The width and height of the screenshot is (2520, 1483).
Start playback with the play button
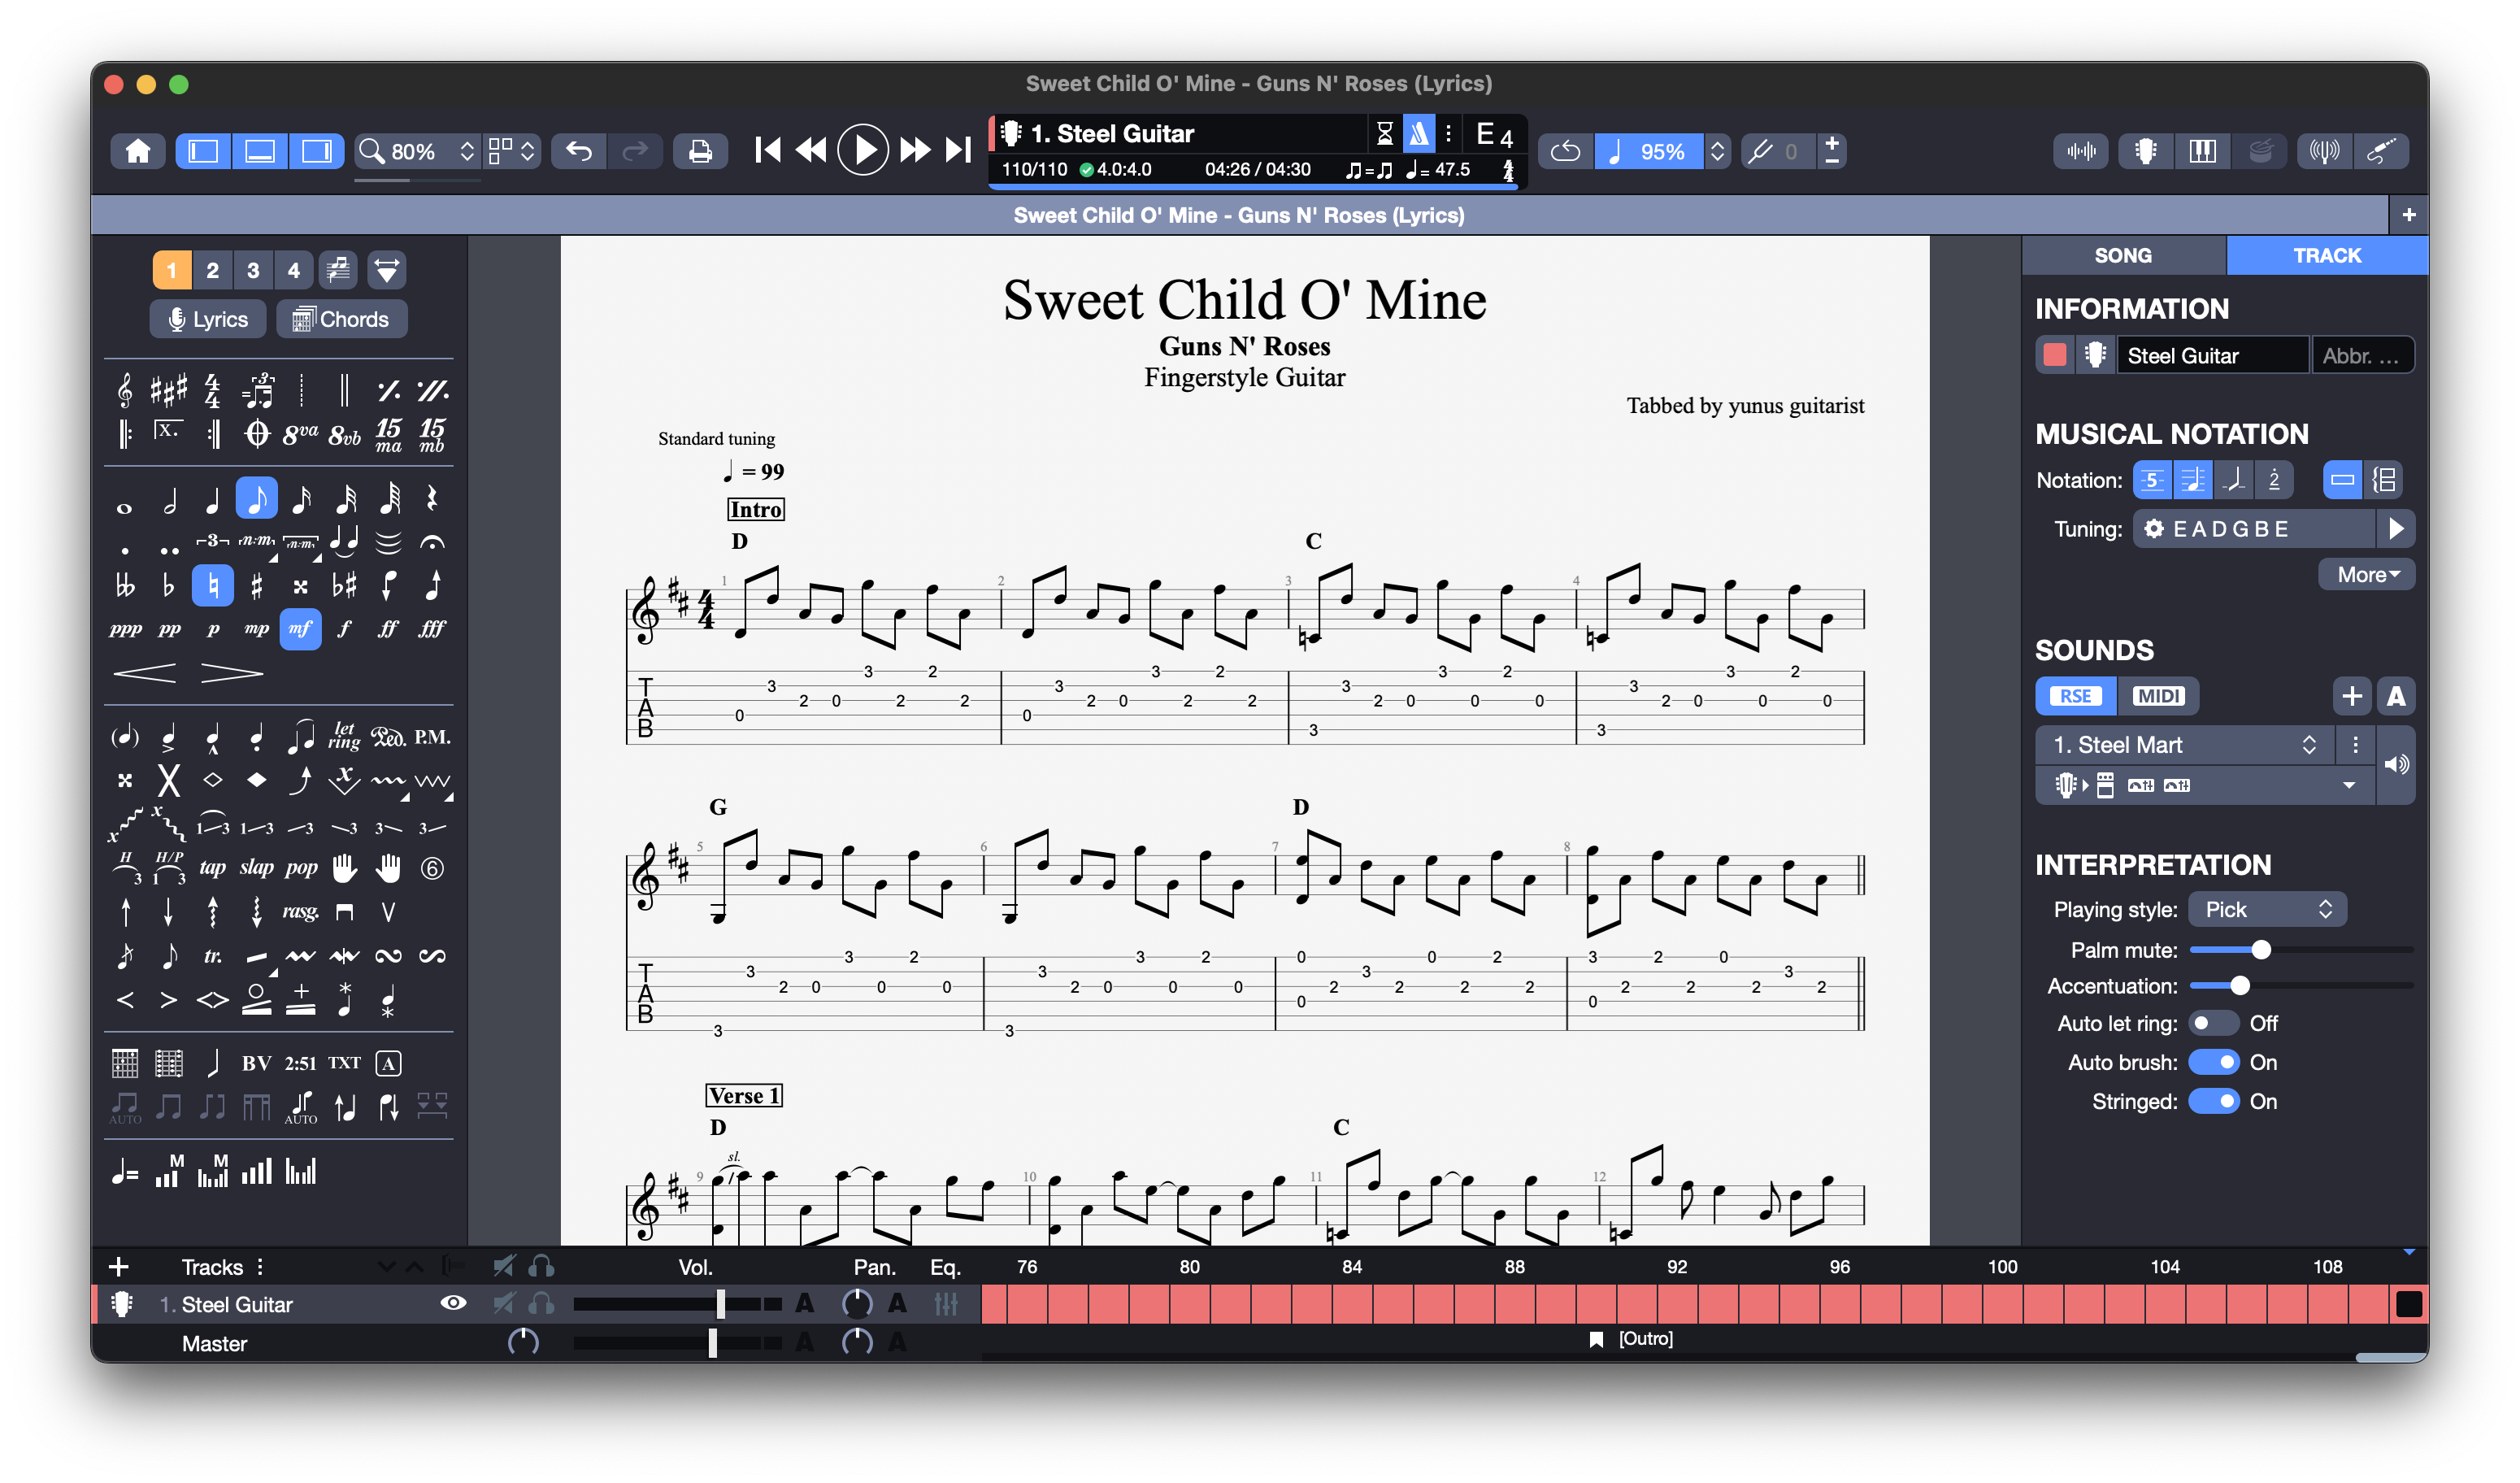click(862, 151)
